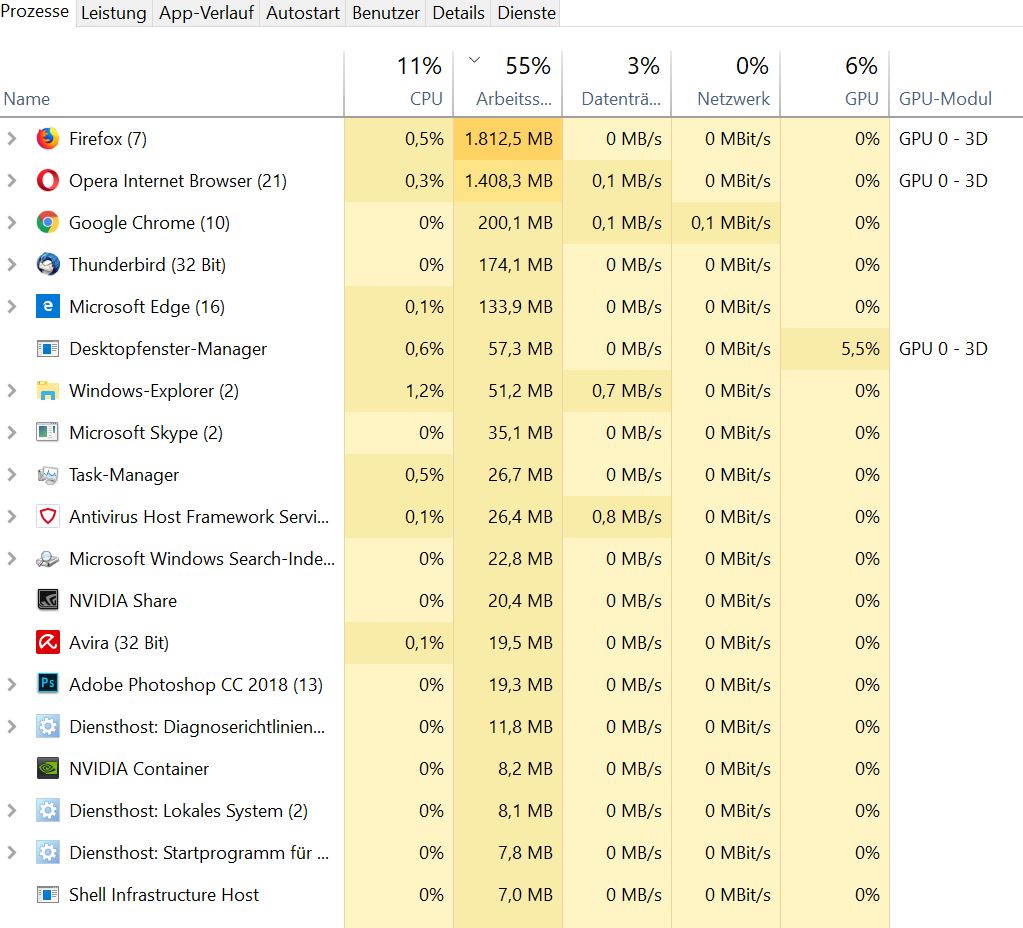Click Thunderbird memory value 174,1 MB
The height and width of the screenshot is (928, 1023).
(x=508, y=264)
